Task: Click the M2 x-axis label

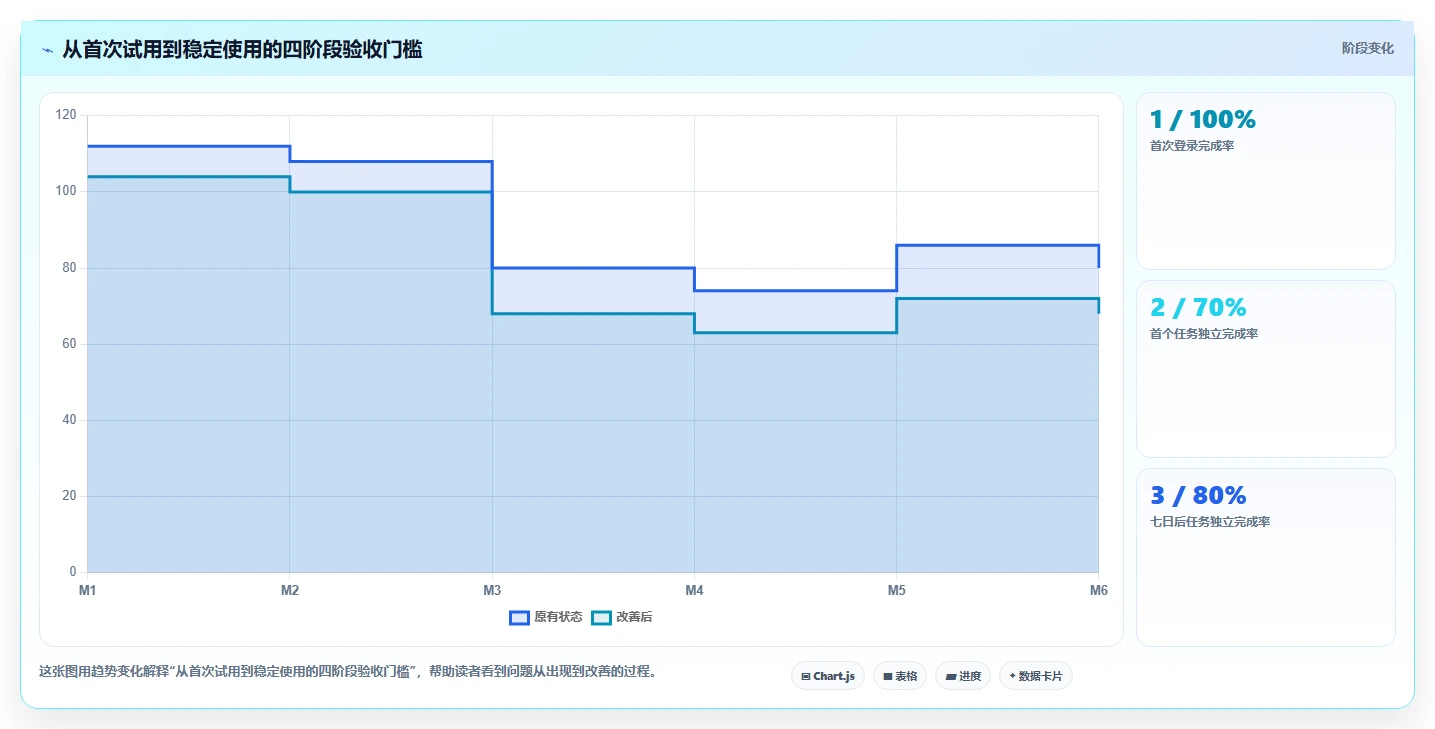Action: [290, 591]
